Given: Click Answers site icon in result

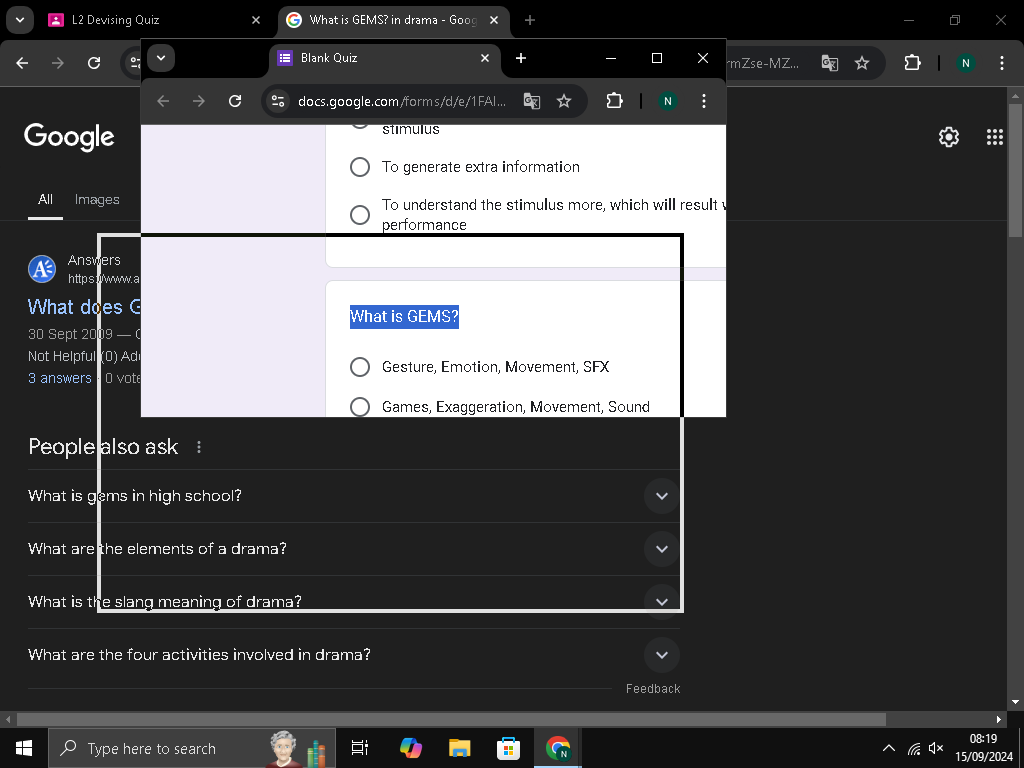Looking at the screenshot, I should pyautogui.click(x=42, y=269).
